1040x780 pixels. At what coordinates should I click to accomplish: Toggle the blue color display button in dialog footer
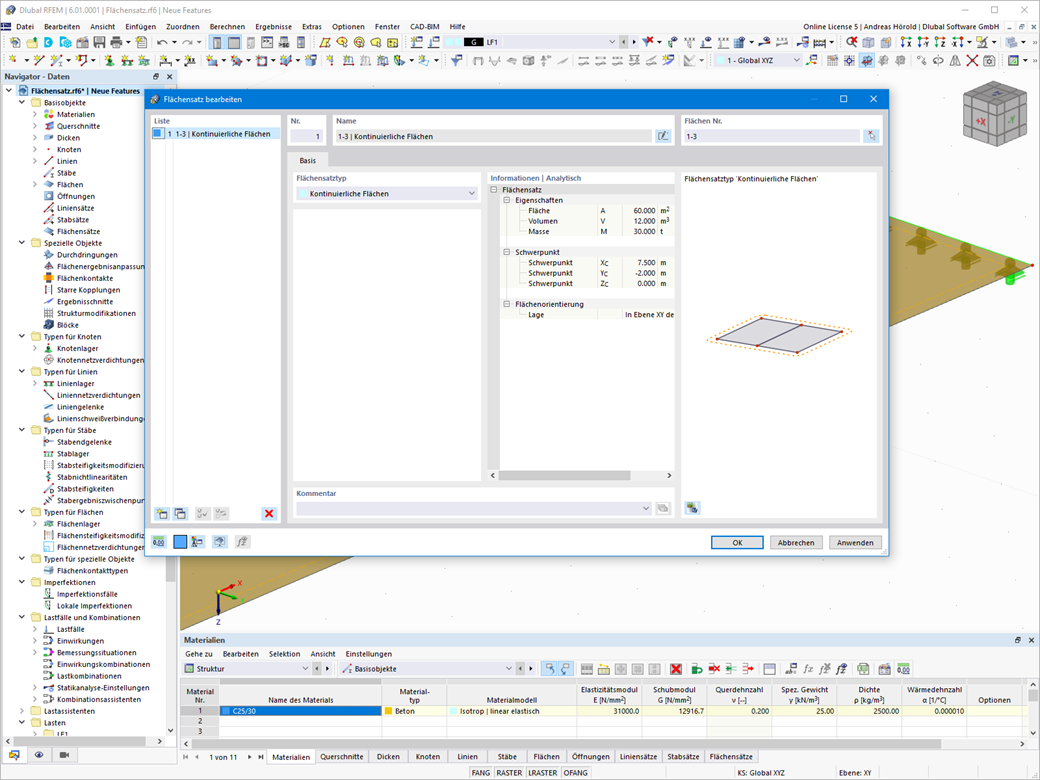point(180,542)
